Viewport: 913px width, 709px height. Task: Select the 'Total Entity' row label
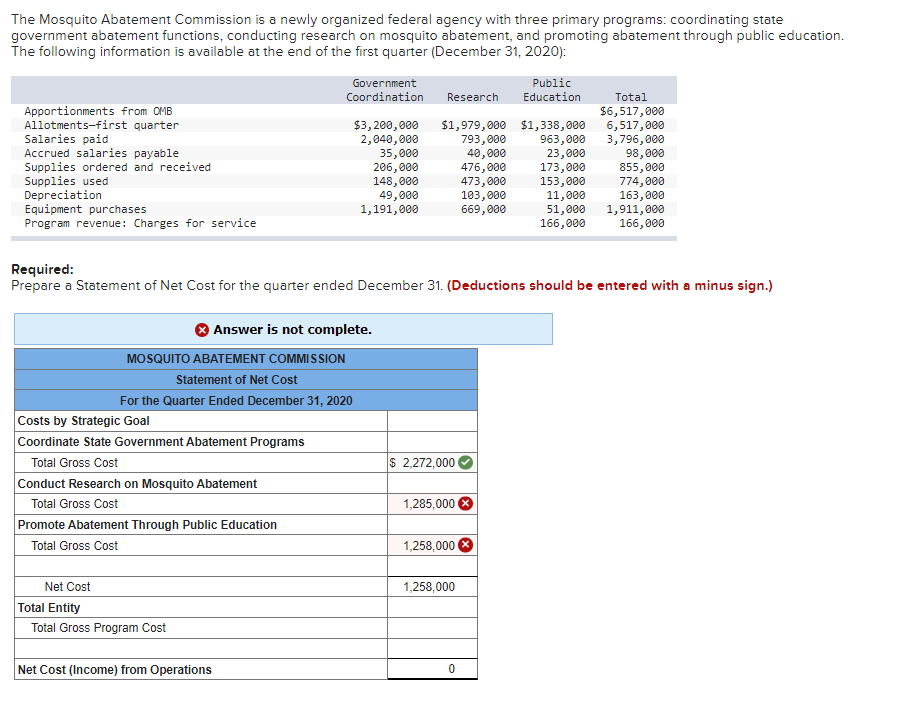tap(49, 607)
